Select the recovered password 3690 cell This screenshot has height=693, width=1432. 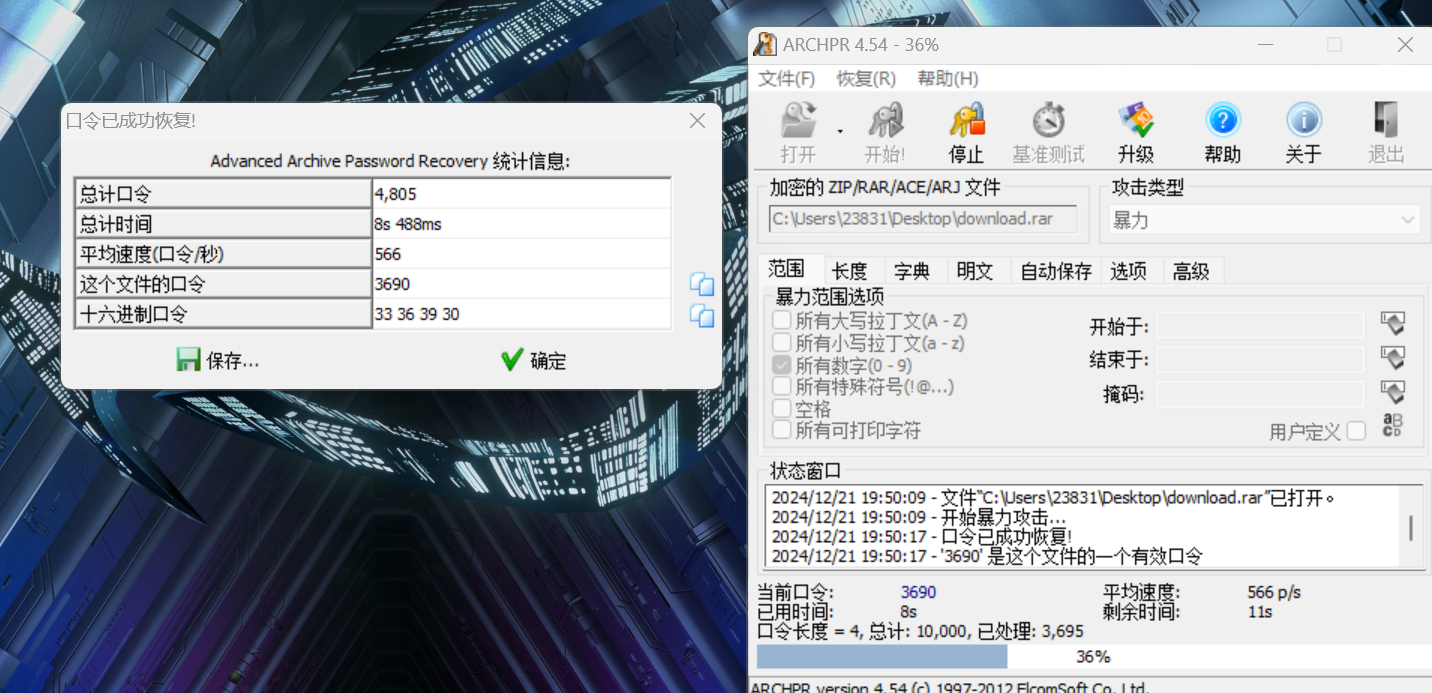click(521, 284)
